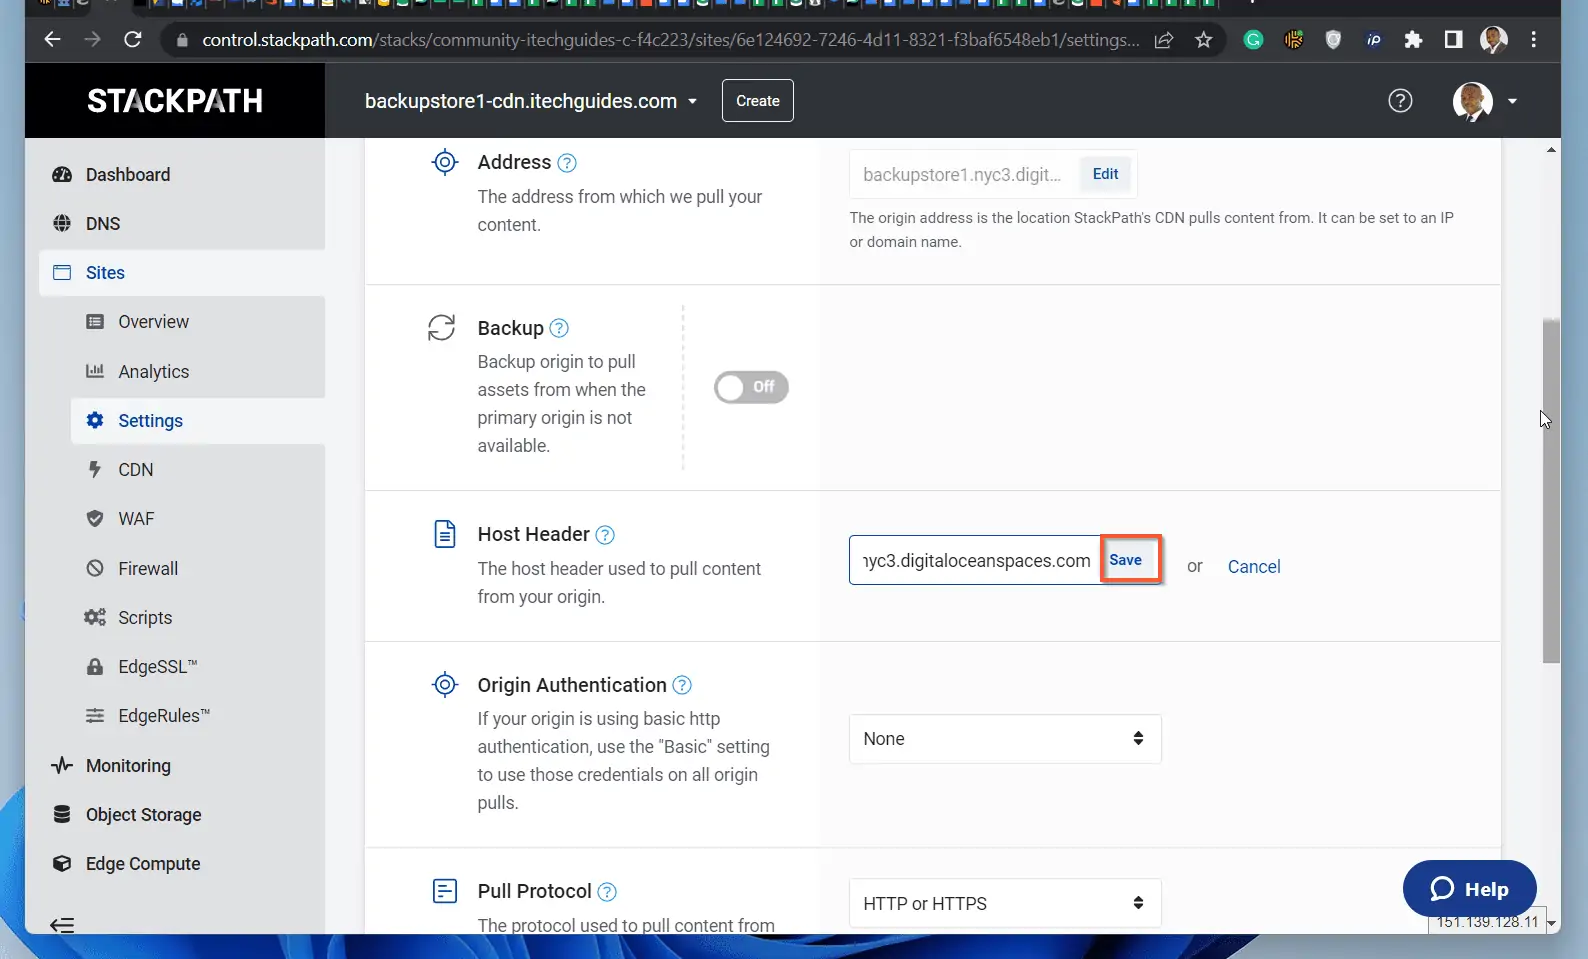
Task: Click the help icon beside Address
Action: click(567, 163)
